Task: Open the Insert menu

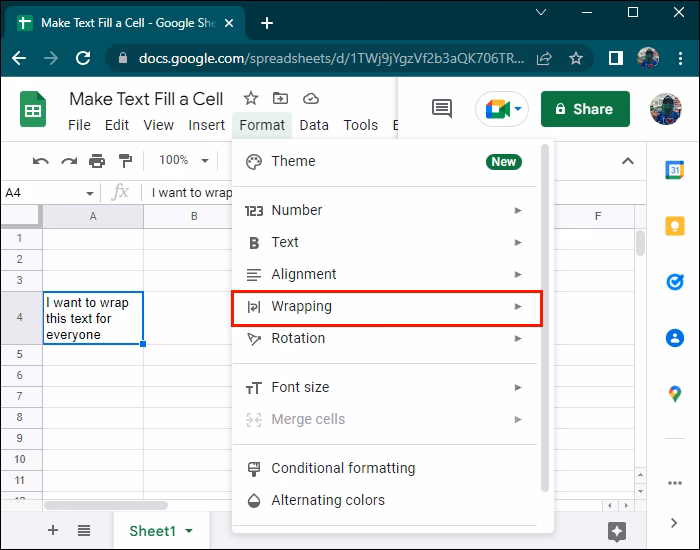Action: (x=206, y=125)
